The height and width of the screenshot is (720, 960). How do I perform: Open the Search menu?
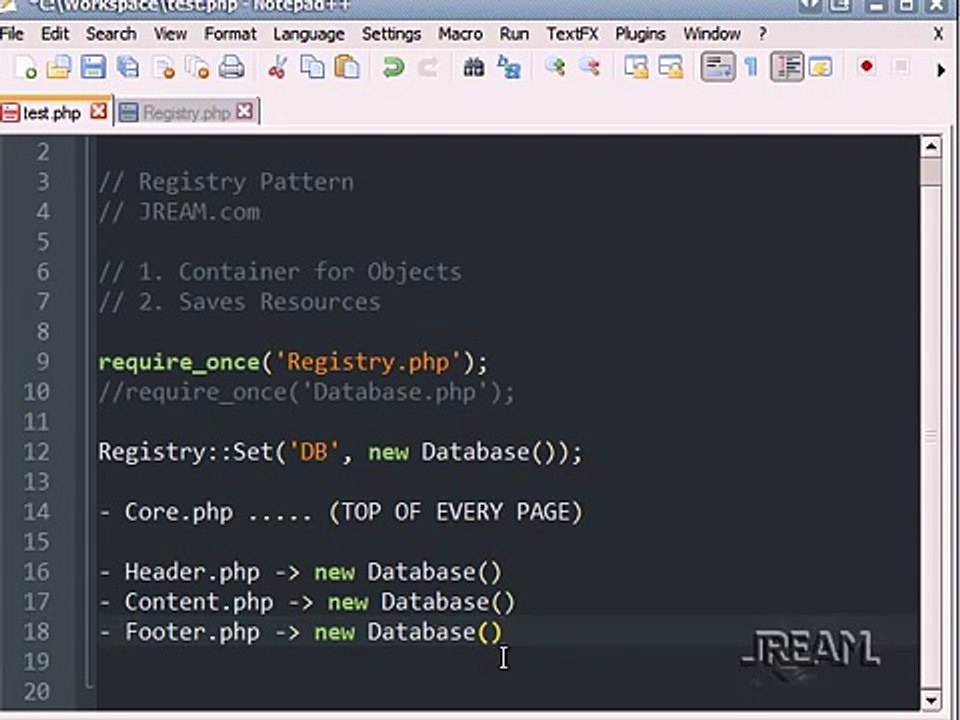point(111,34)
